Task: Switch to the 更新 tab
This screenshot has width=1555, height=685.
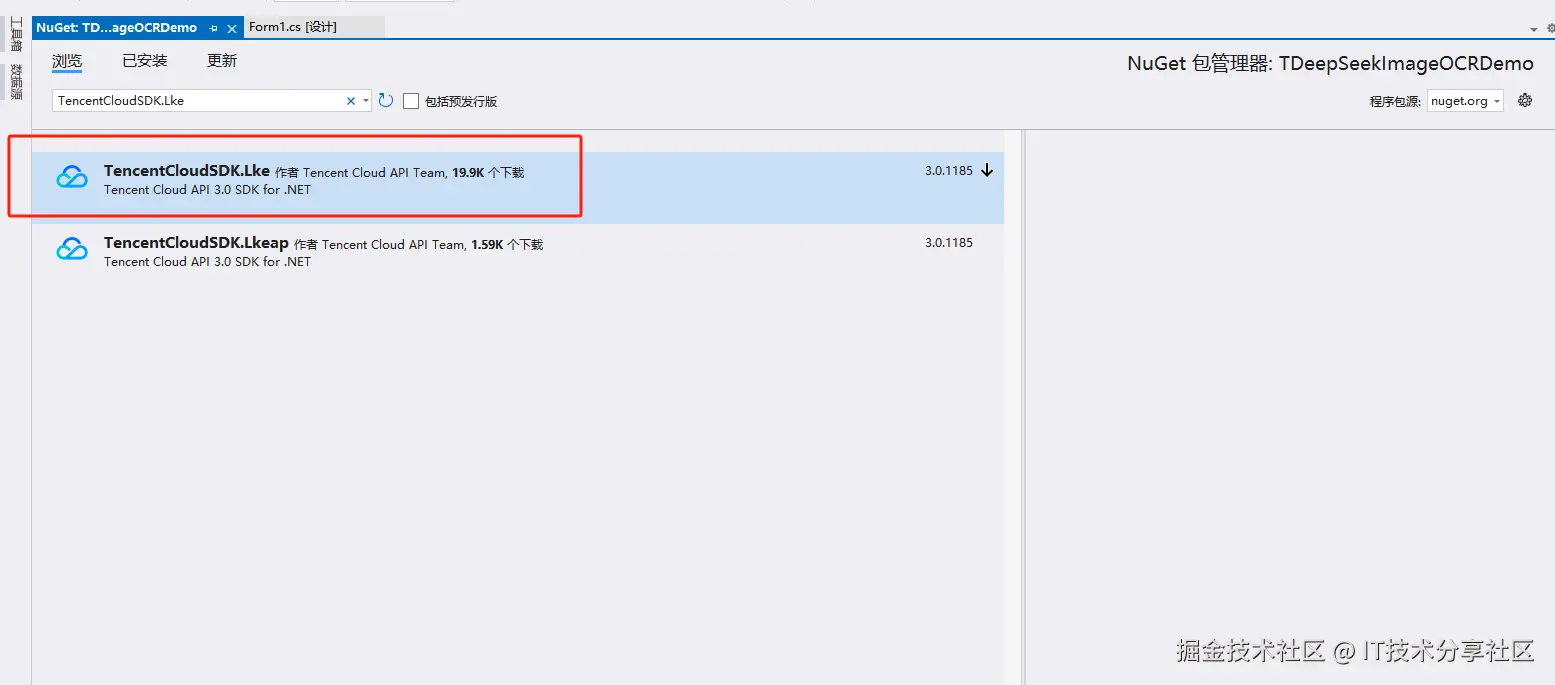Action: [x=222, y=61]
